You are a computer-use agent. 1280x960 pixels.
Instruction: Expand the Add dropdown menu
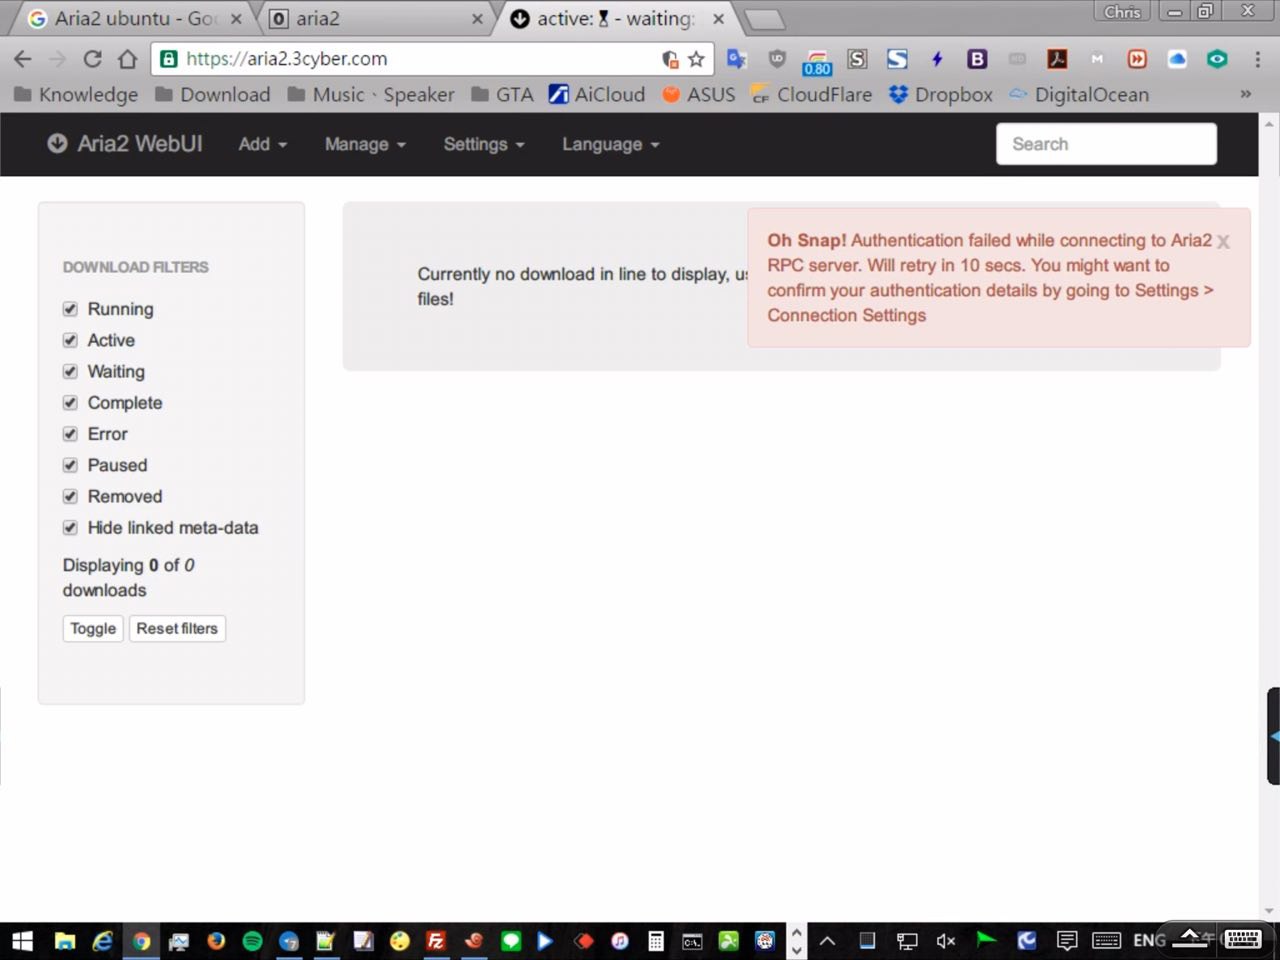tap(262, 144)
